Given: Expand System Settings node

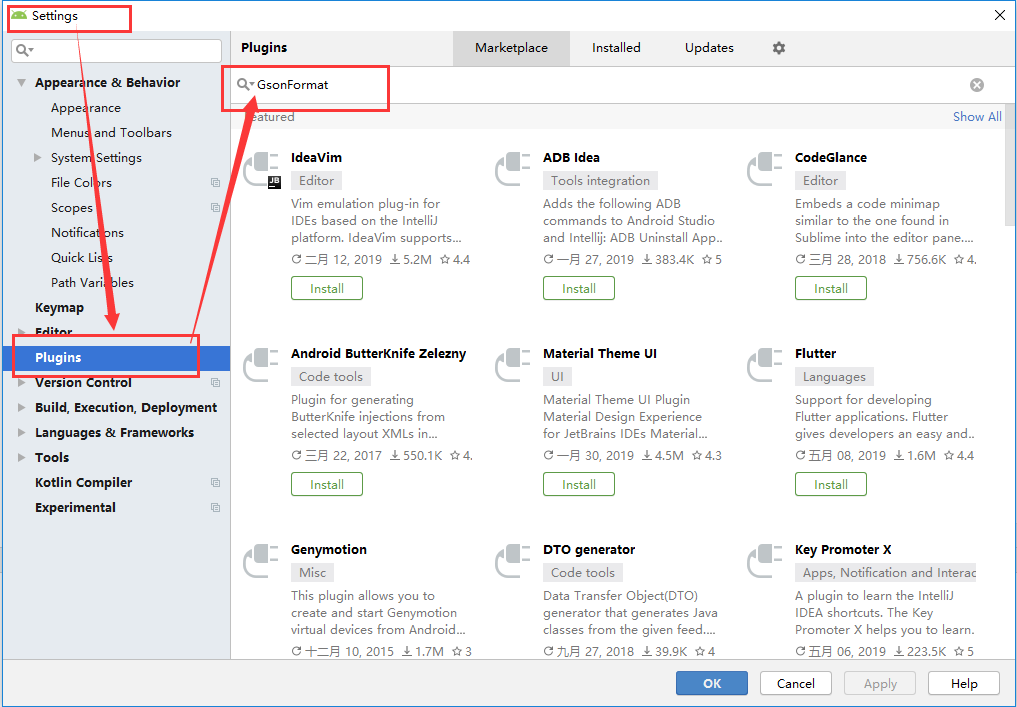Looking at the screenshot, I should point(38,158).
